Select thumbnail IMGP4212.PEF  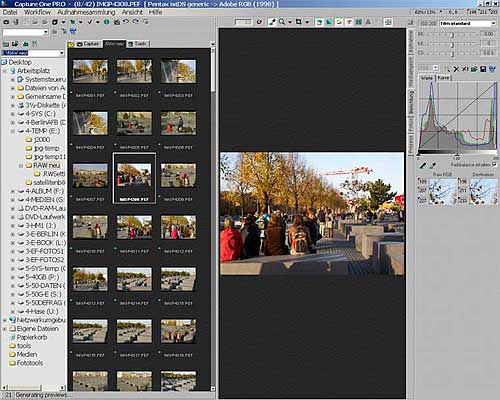point(178,227)
